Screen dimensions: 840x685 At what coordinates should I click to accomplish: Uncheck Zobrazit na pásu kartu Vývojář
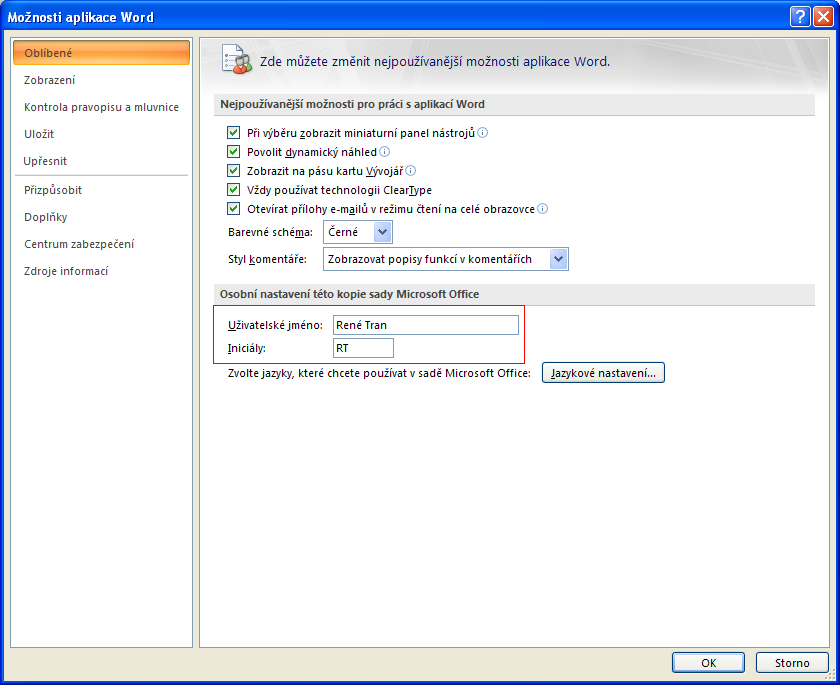click(x=233, y=170)
